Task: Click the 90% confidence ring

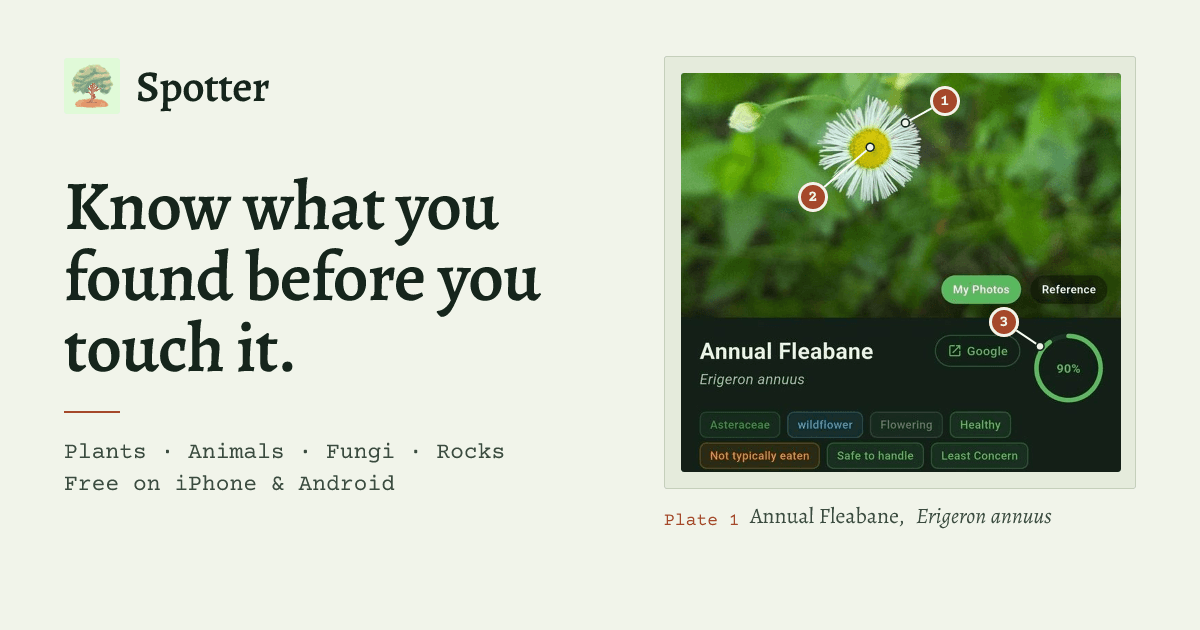Action: coord(1068,369)
